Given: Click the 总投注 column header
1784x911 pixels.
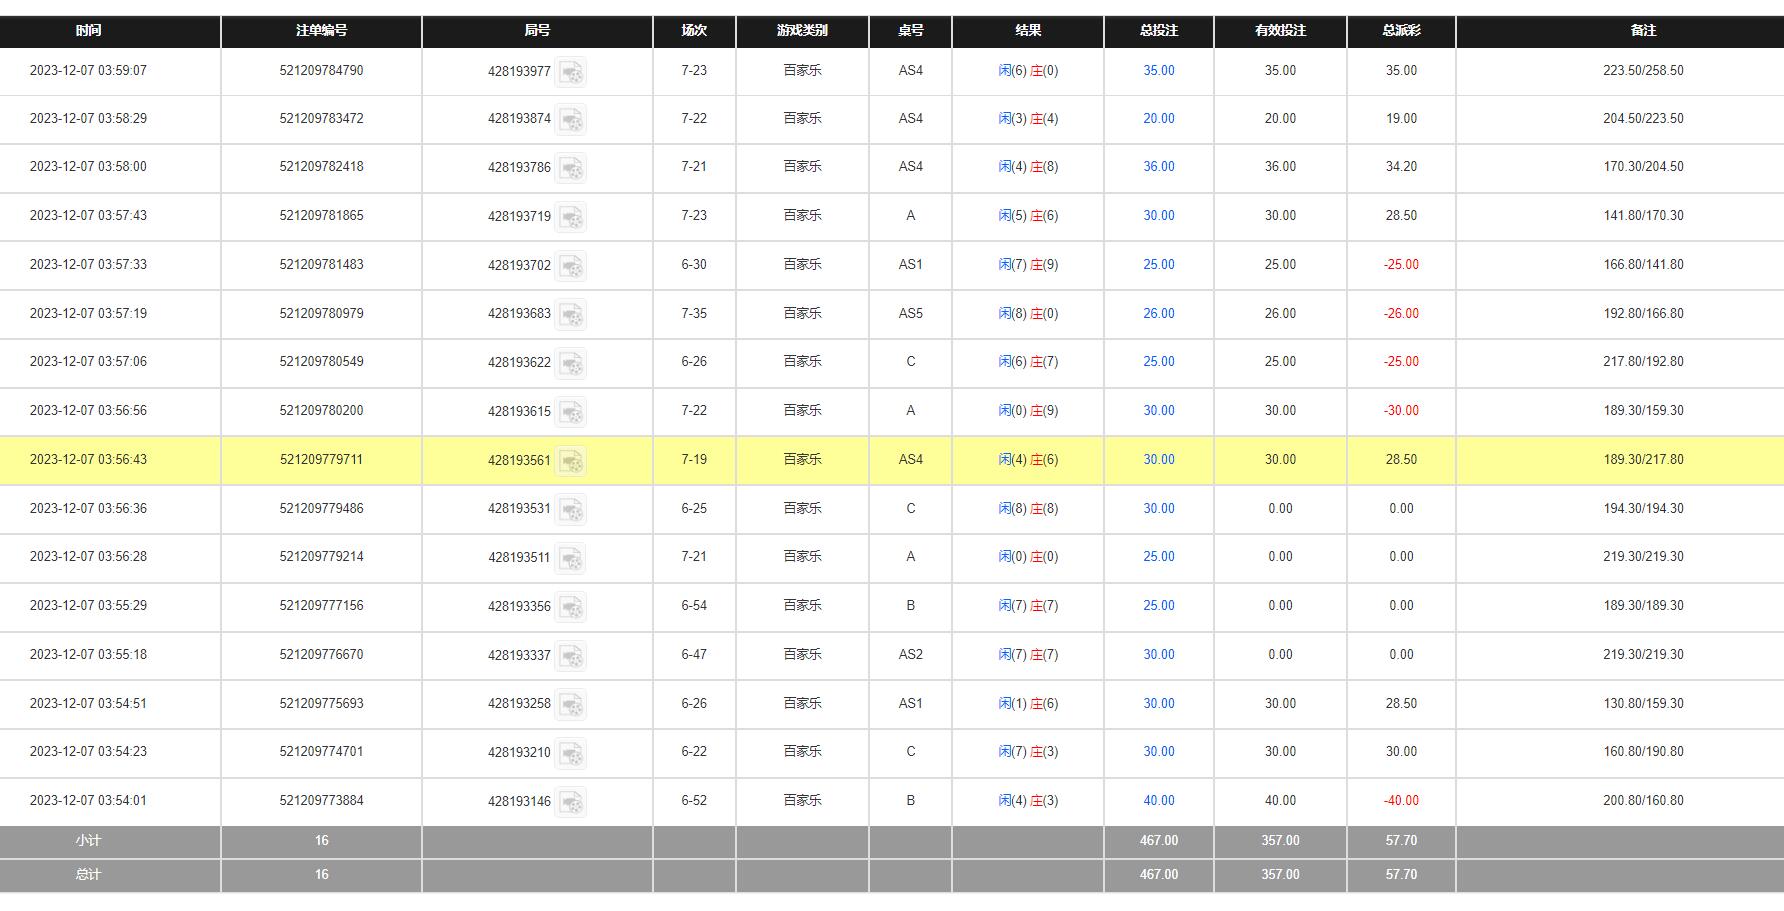Looking at the screenshot, I should tap(1159, 31).
